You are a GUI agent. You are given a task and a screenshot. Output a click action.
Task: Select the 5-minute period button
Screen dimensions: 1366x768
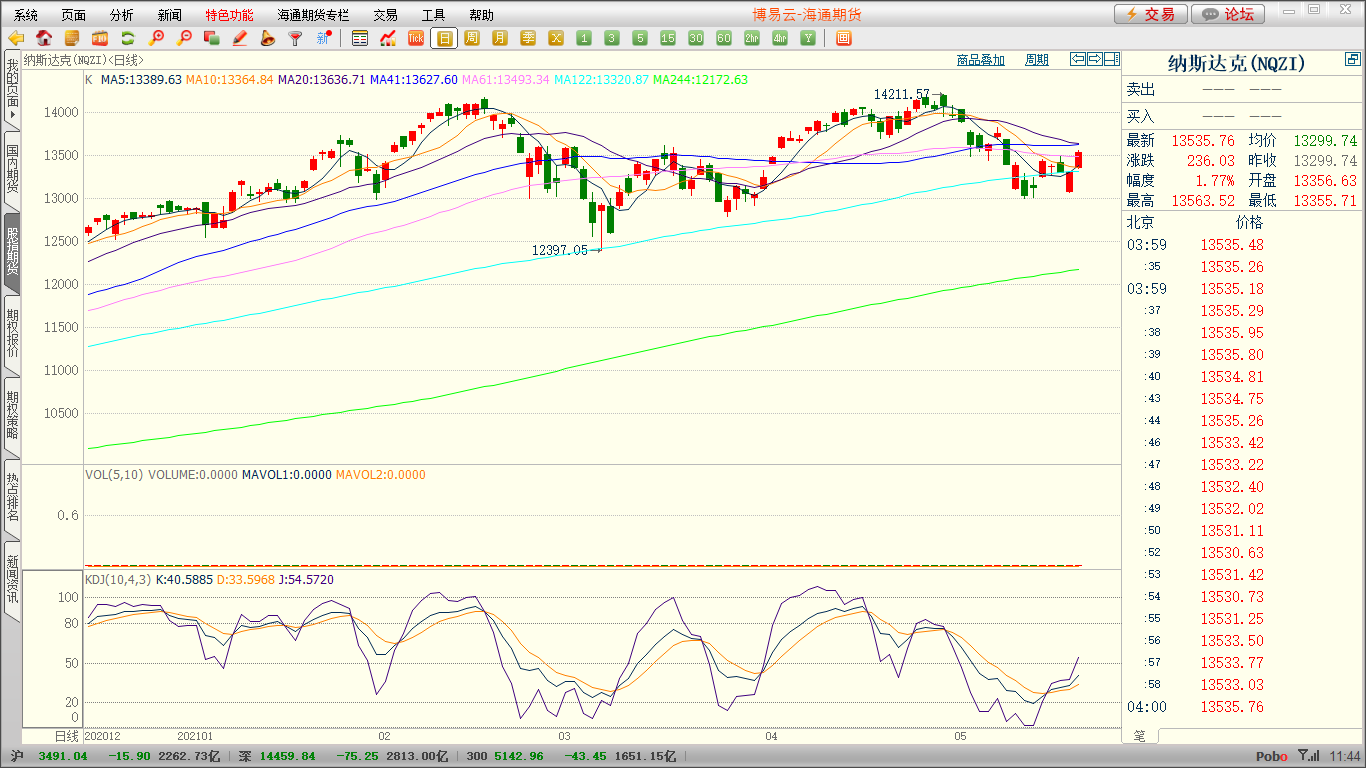[x=640, y=38]
